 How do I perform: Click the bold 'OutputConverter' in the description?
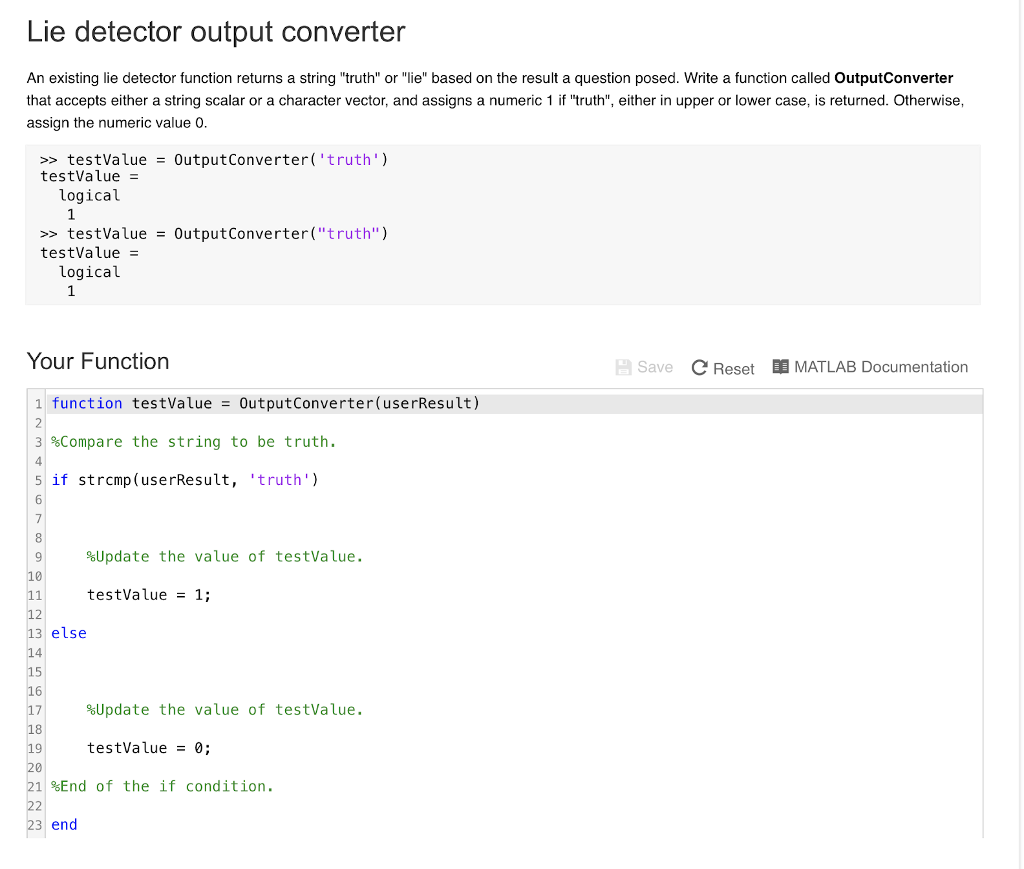893,78
